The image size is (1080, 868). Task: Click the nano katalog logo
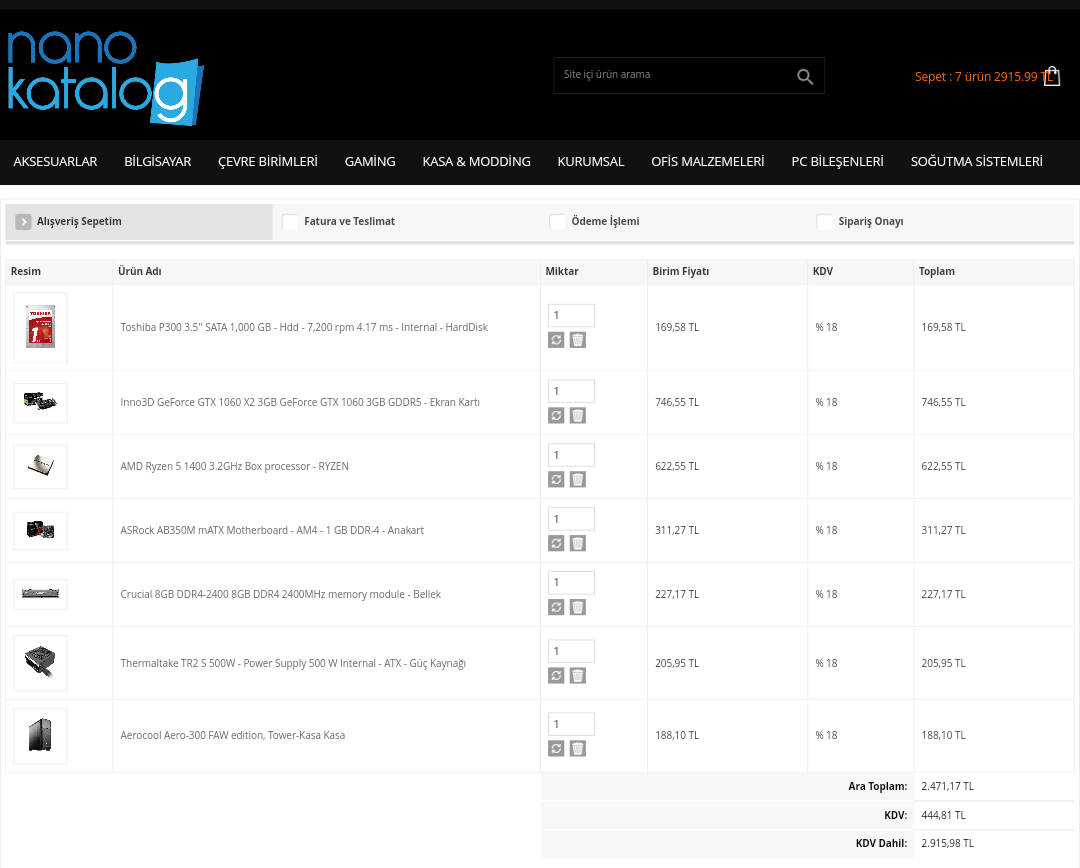tap(105, 78)
